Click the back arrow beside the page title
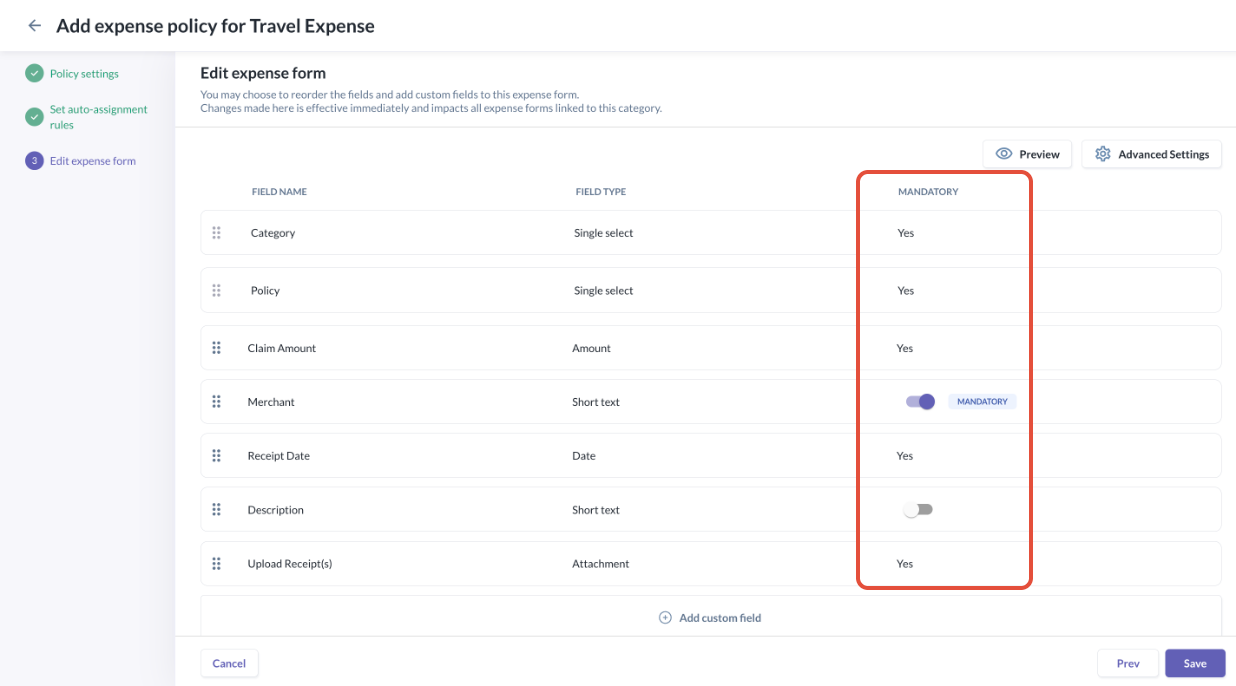1236x686 pixels. (x=35, y=26)
